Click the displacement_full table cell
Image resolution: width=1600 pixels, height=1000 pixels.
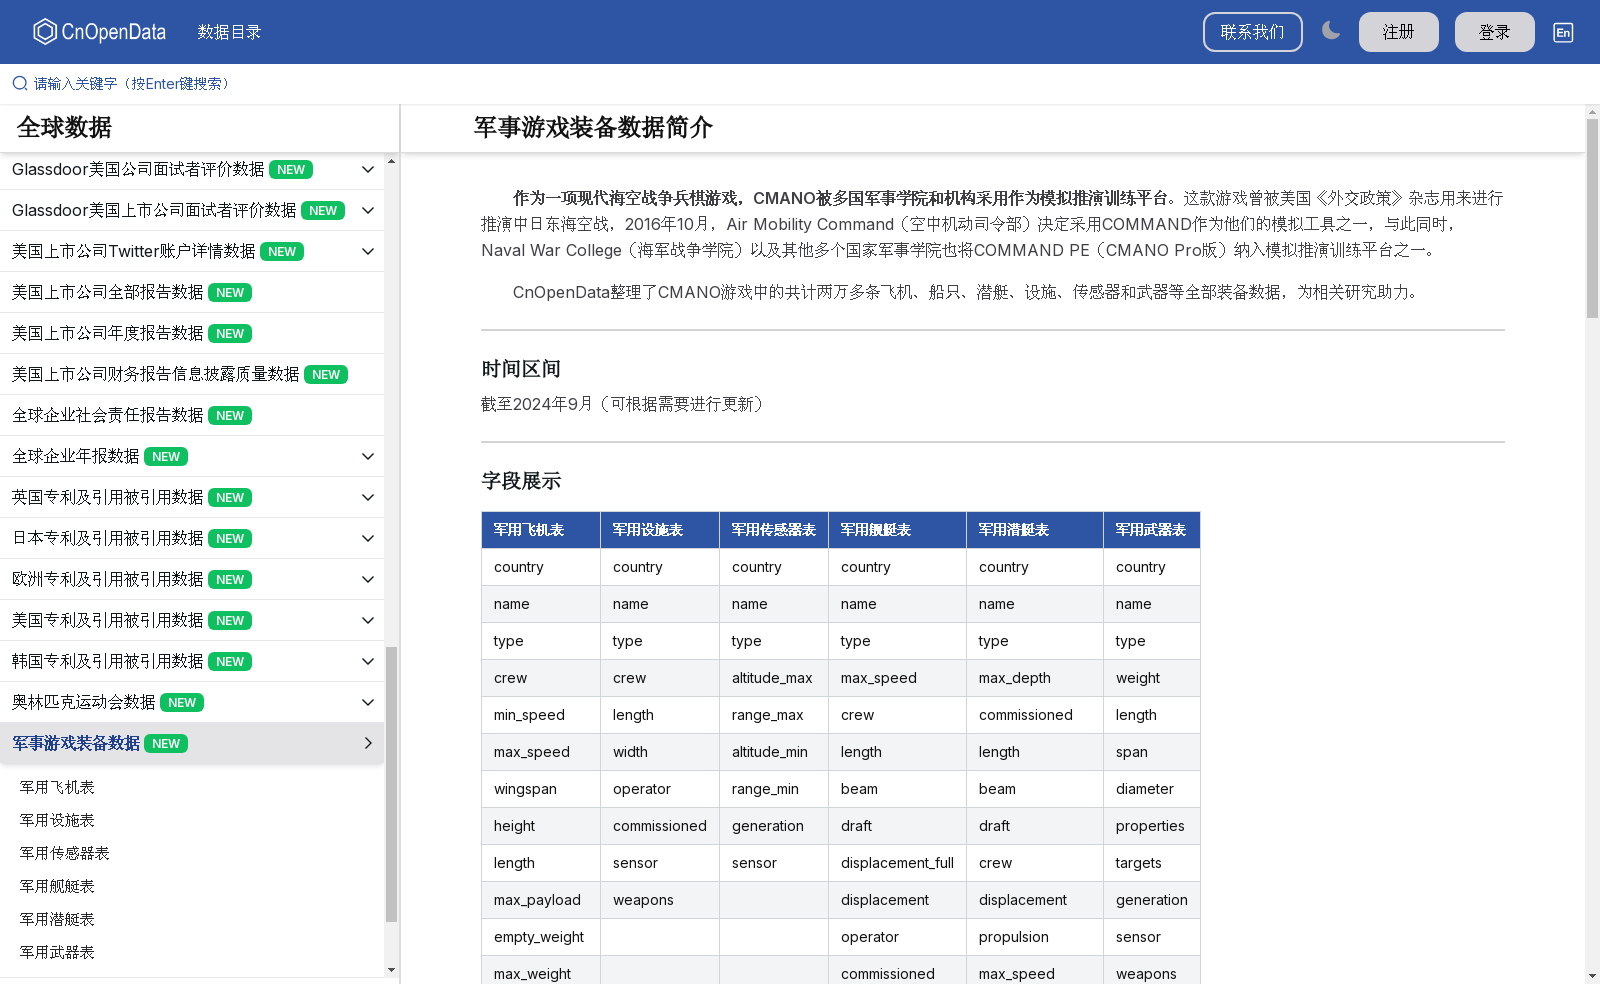tap(897, 863)
